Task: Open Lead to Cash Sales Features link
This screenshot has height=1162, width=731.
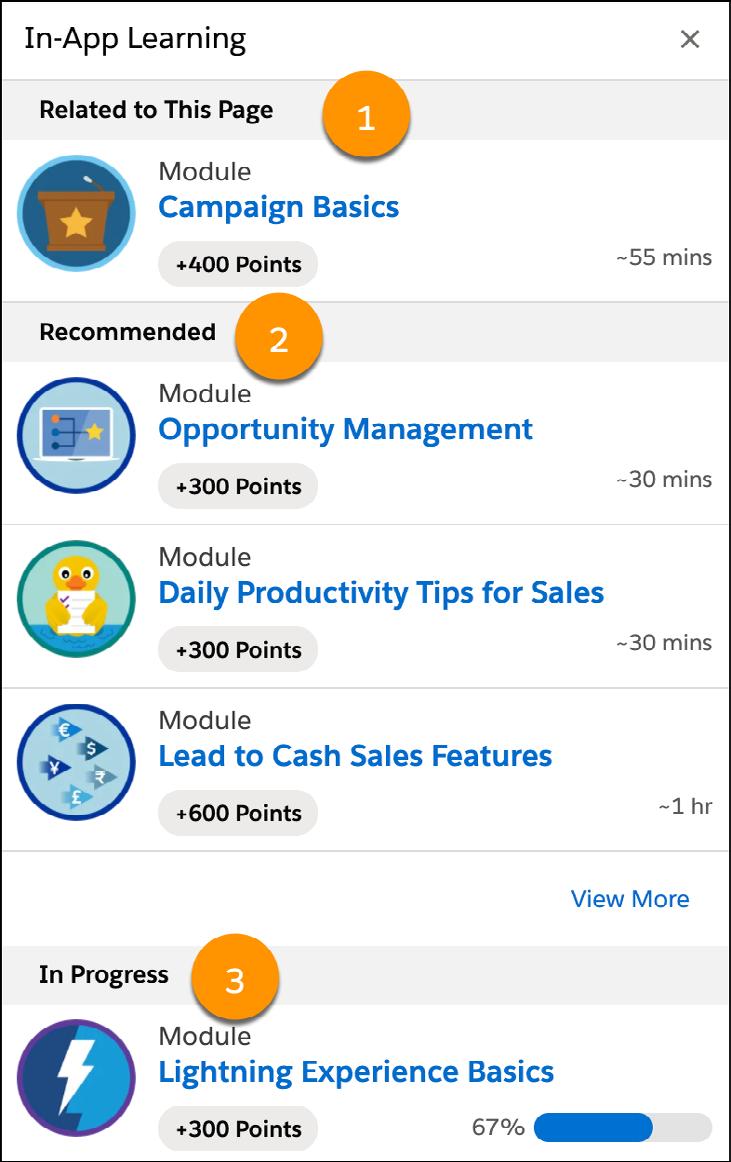Action: tap(355, 756)
